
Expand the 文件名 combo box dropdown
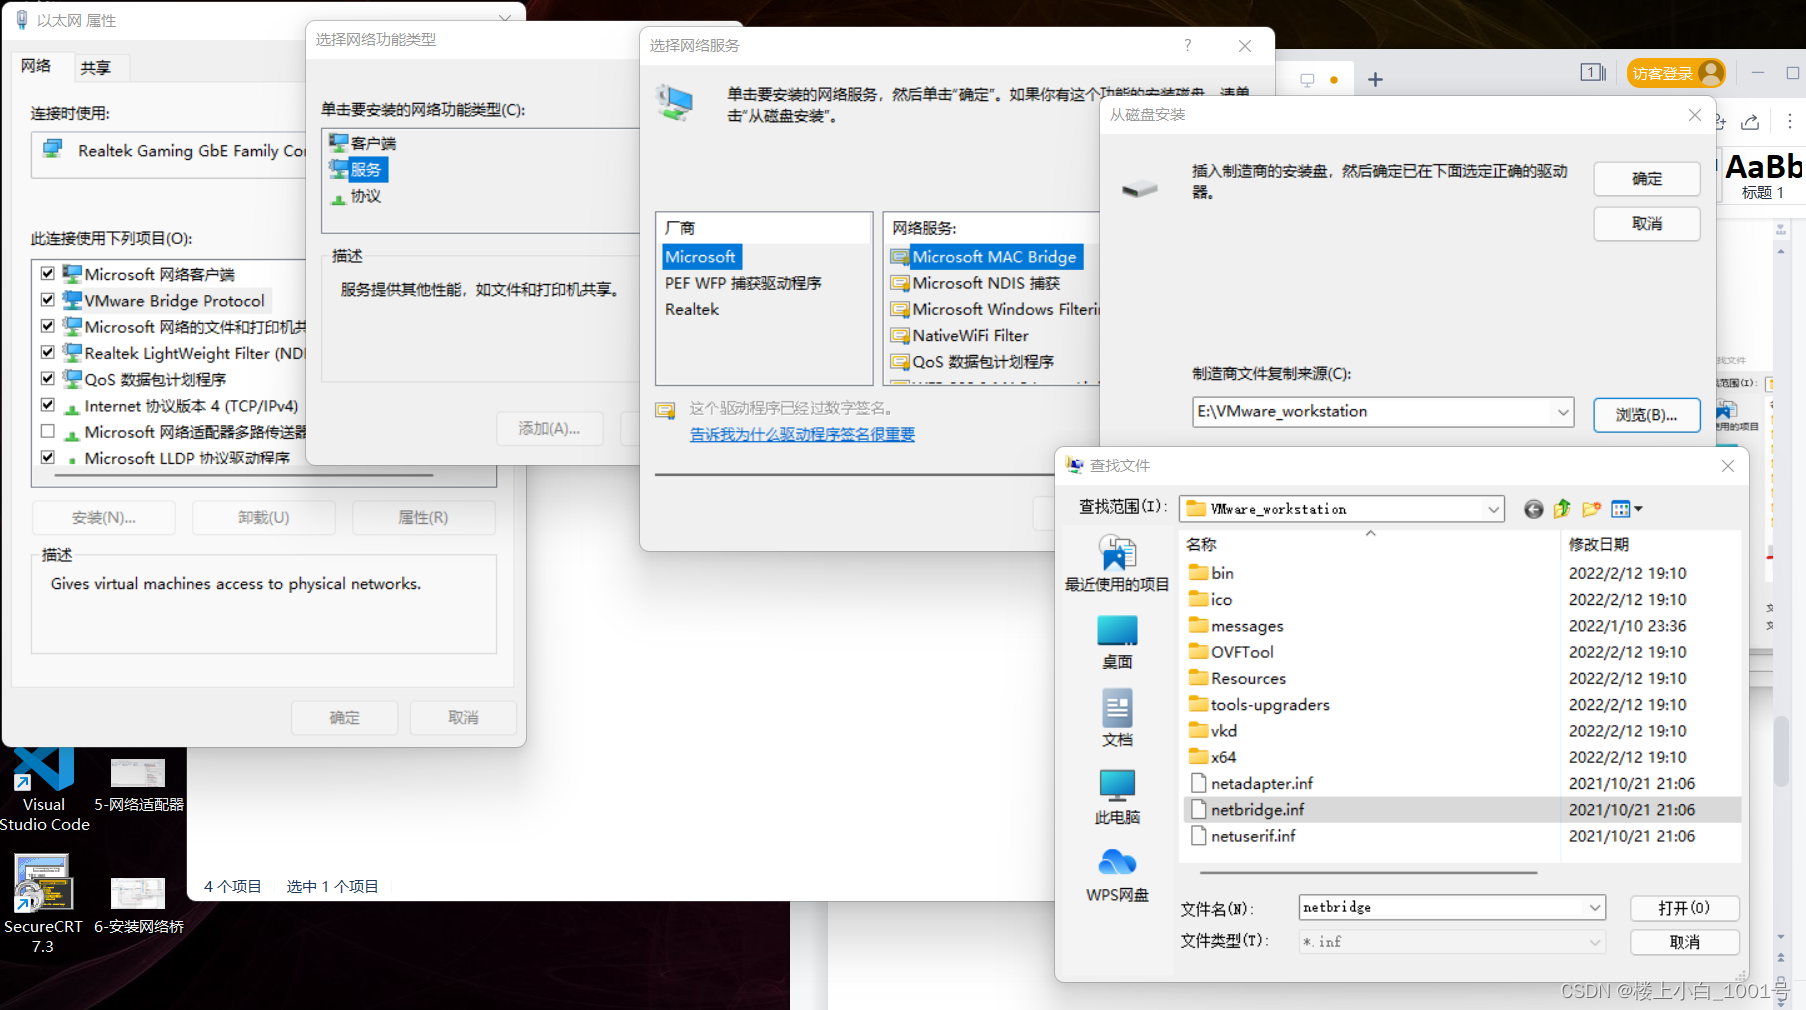pyautogui.click(x=1595, y=907)
